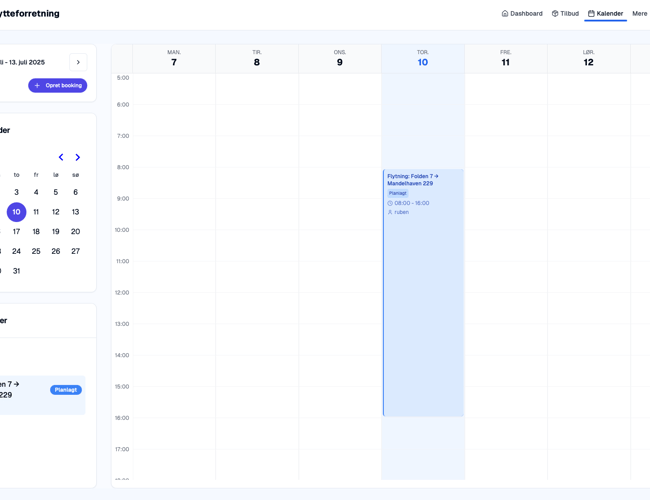This screenshot has width=650, height=500.
Task: Click the Dashboard house icon
Action: (x=505, y=14)
